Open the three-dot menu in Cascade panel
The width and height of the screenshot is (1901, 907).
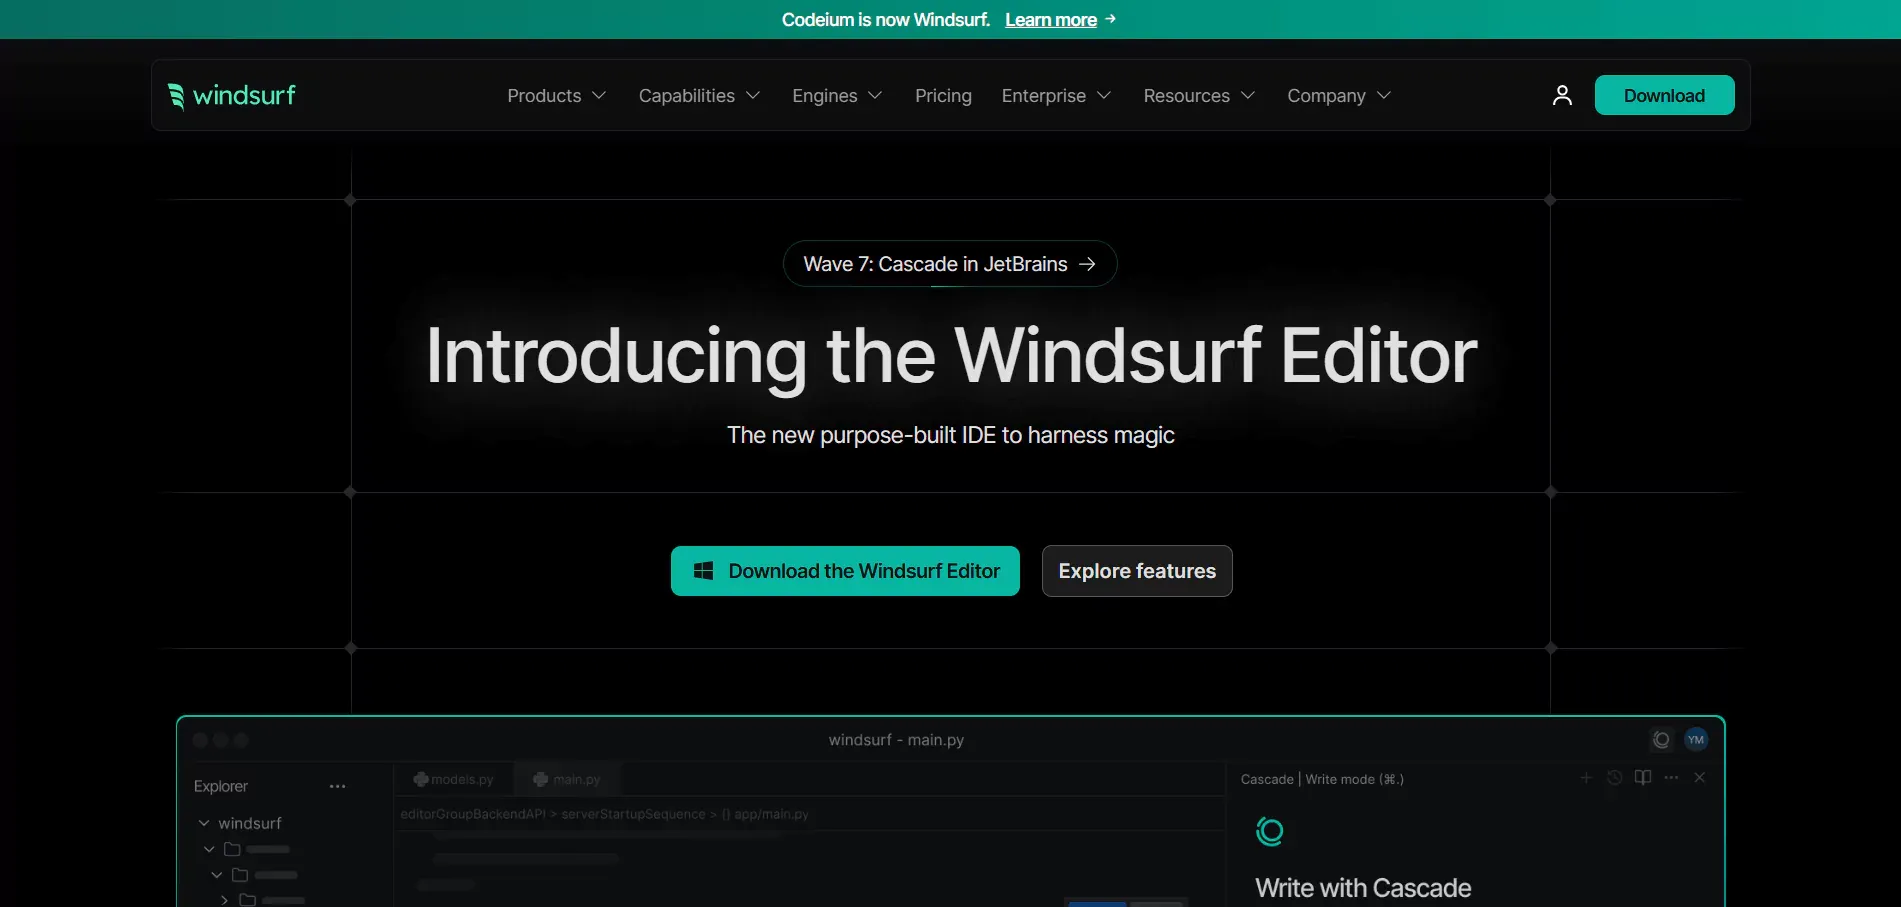coord(1671,778)
